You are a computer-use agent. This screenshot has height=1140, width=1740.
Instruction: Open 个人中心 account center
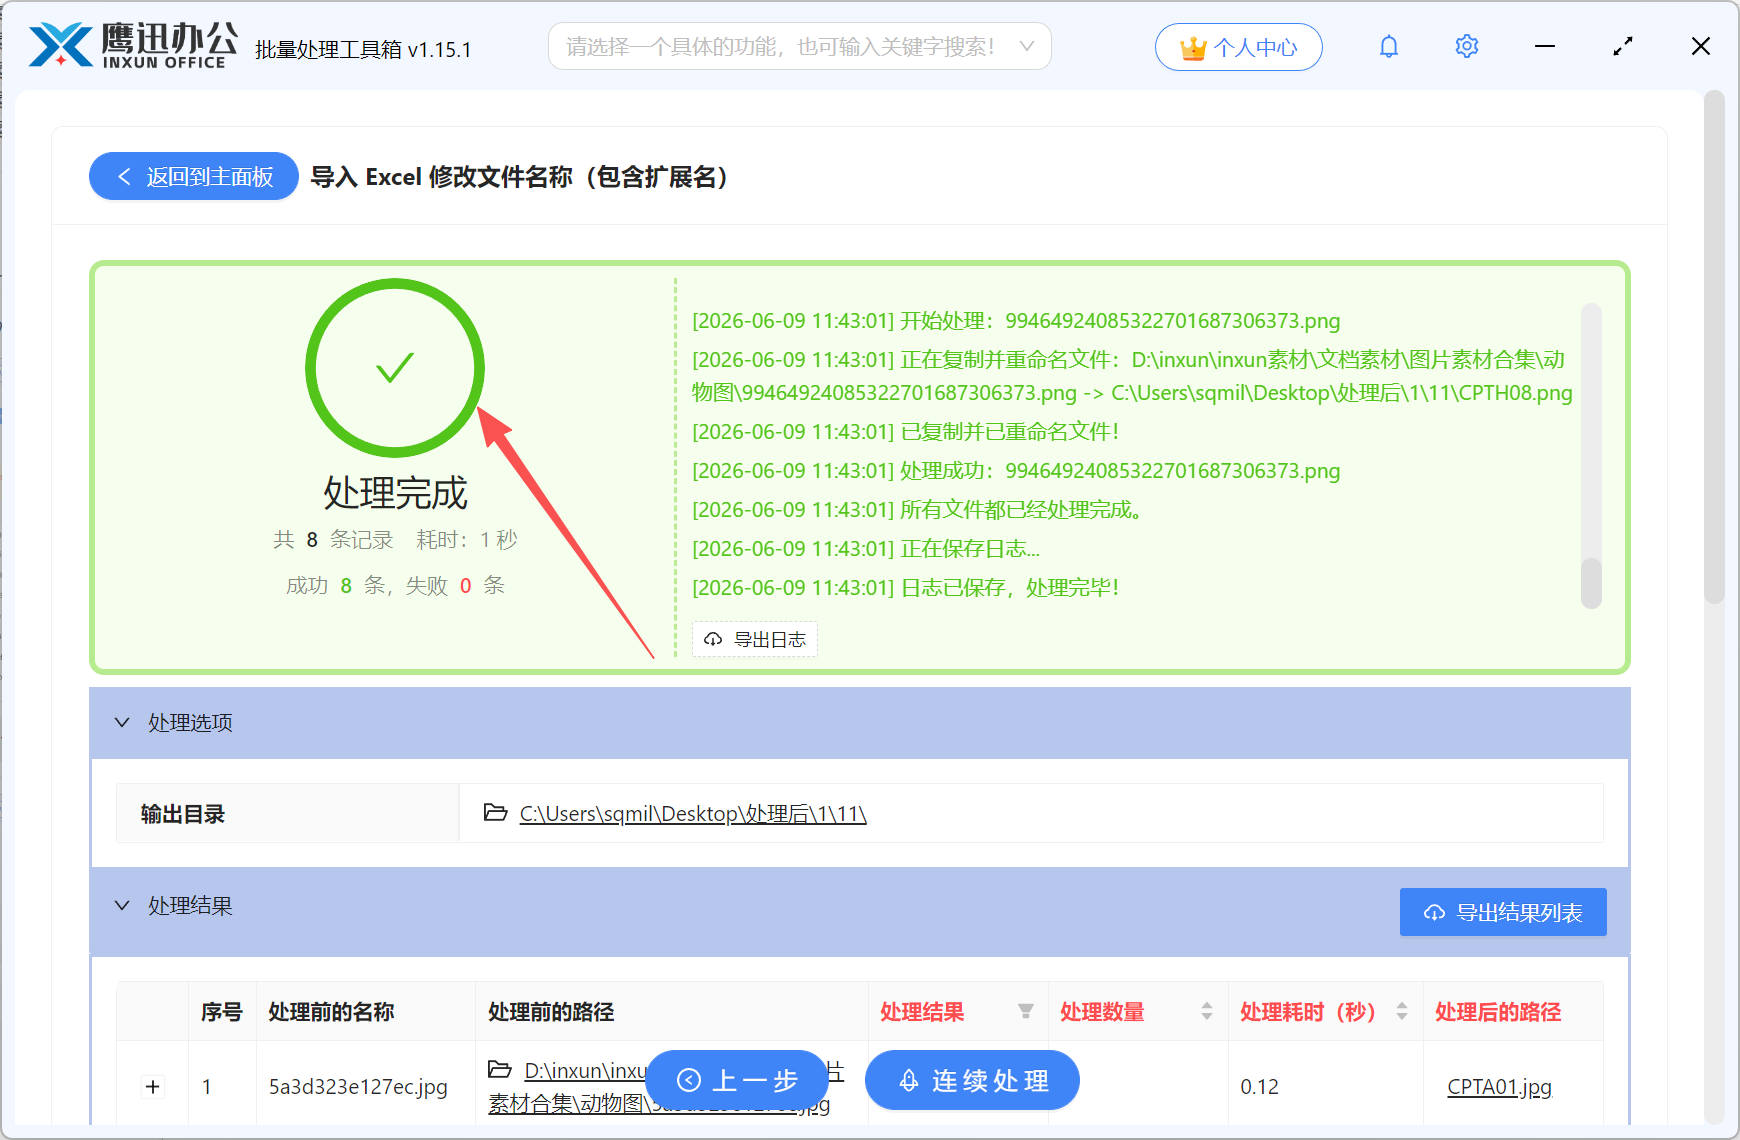pyautogui.click(x=1238, y=47)
